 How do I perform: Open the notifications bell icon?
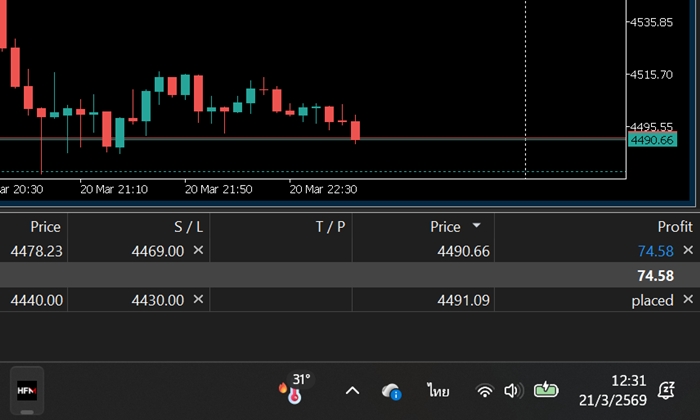click(666, 390)
